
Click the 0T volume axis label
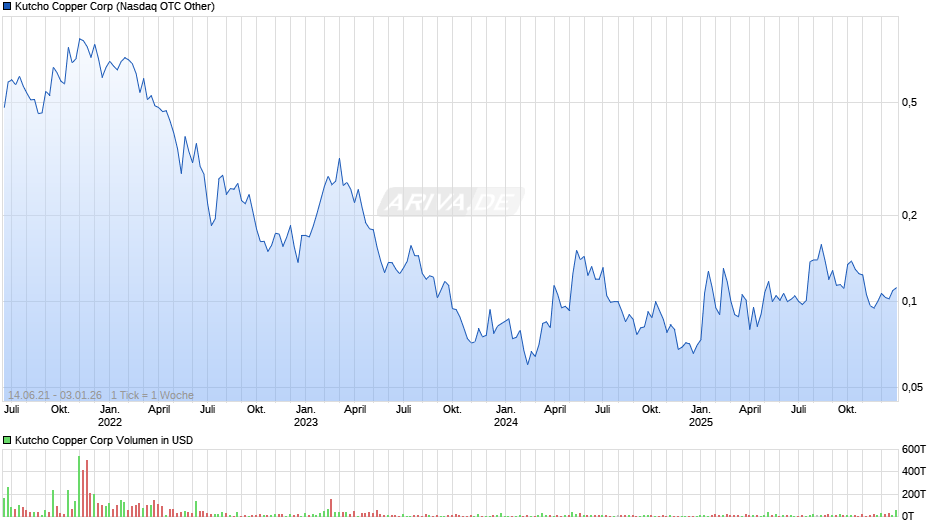908,516
